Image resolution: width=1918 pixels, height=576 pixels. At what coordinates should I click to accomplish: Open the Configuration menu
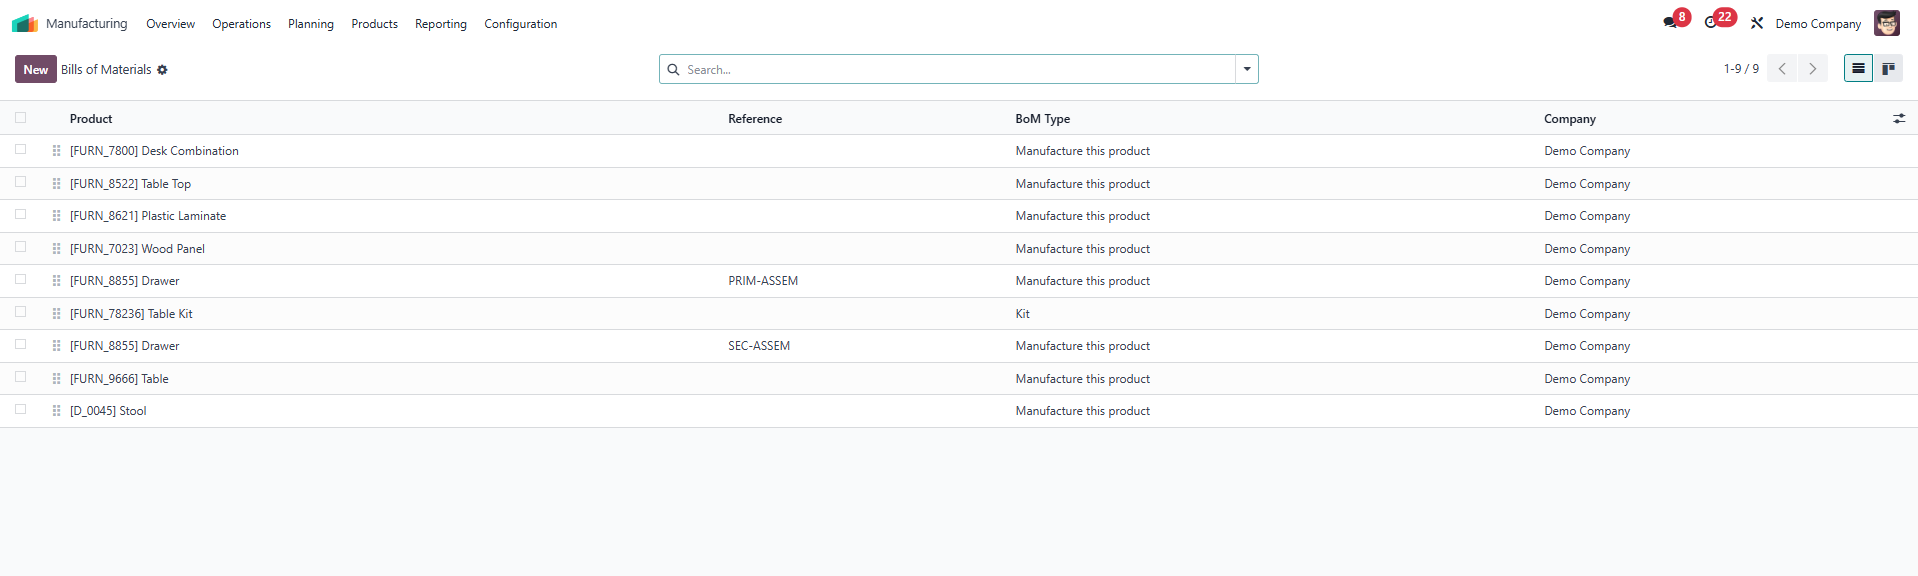point(520,24)
